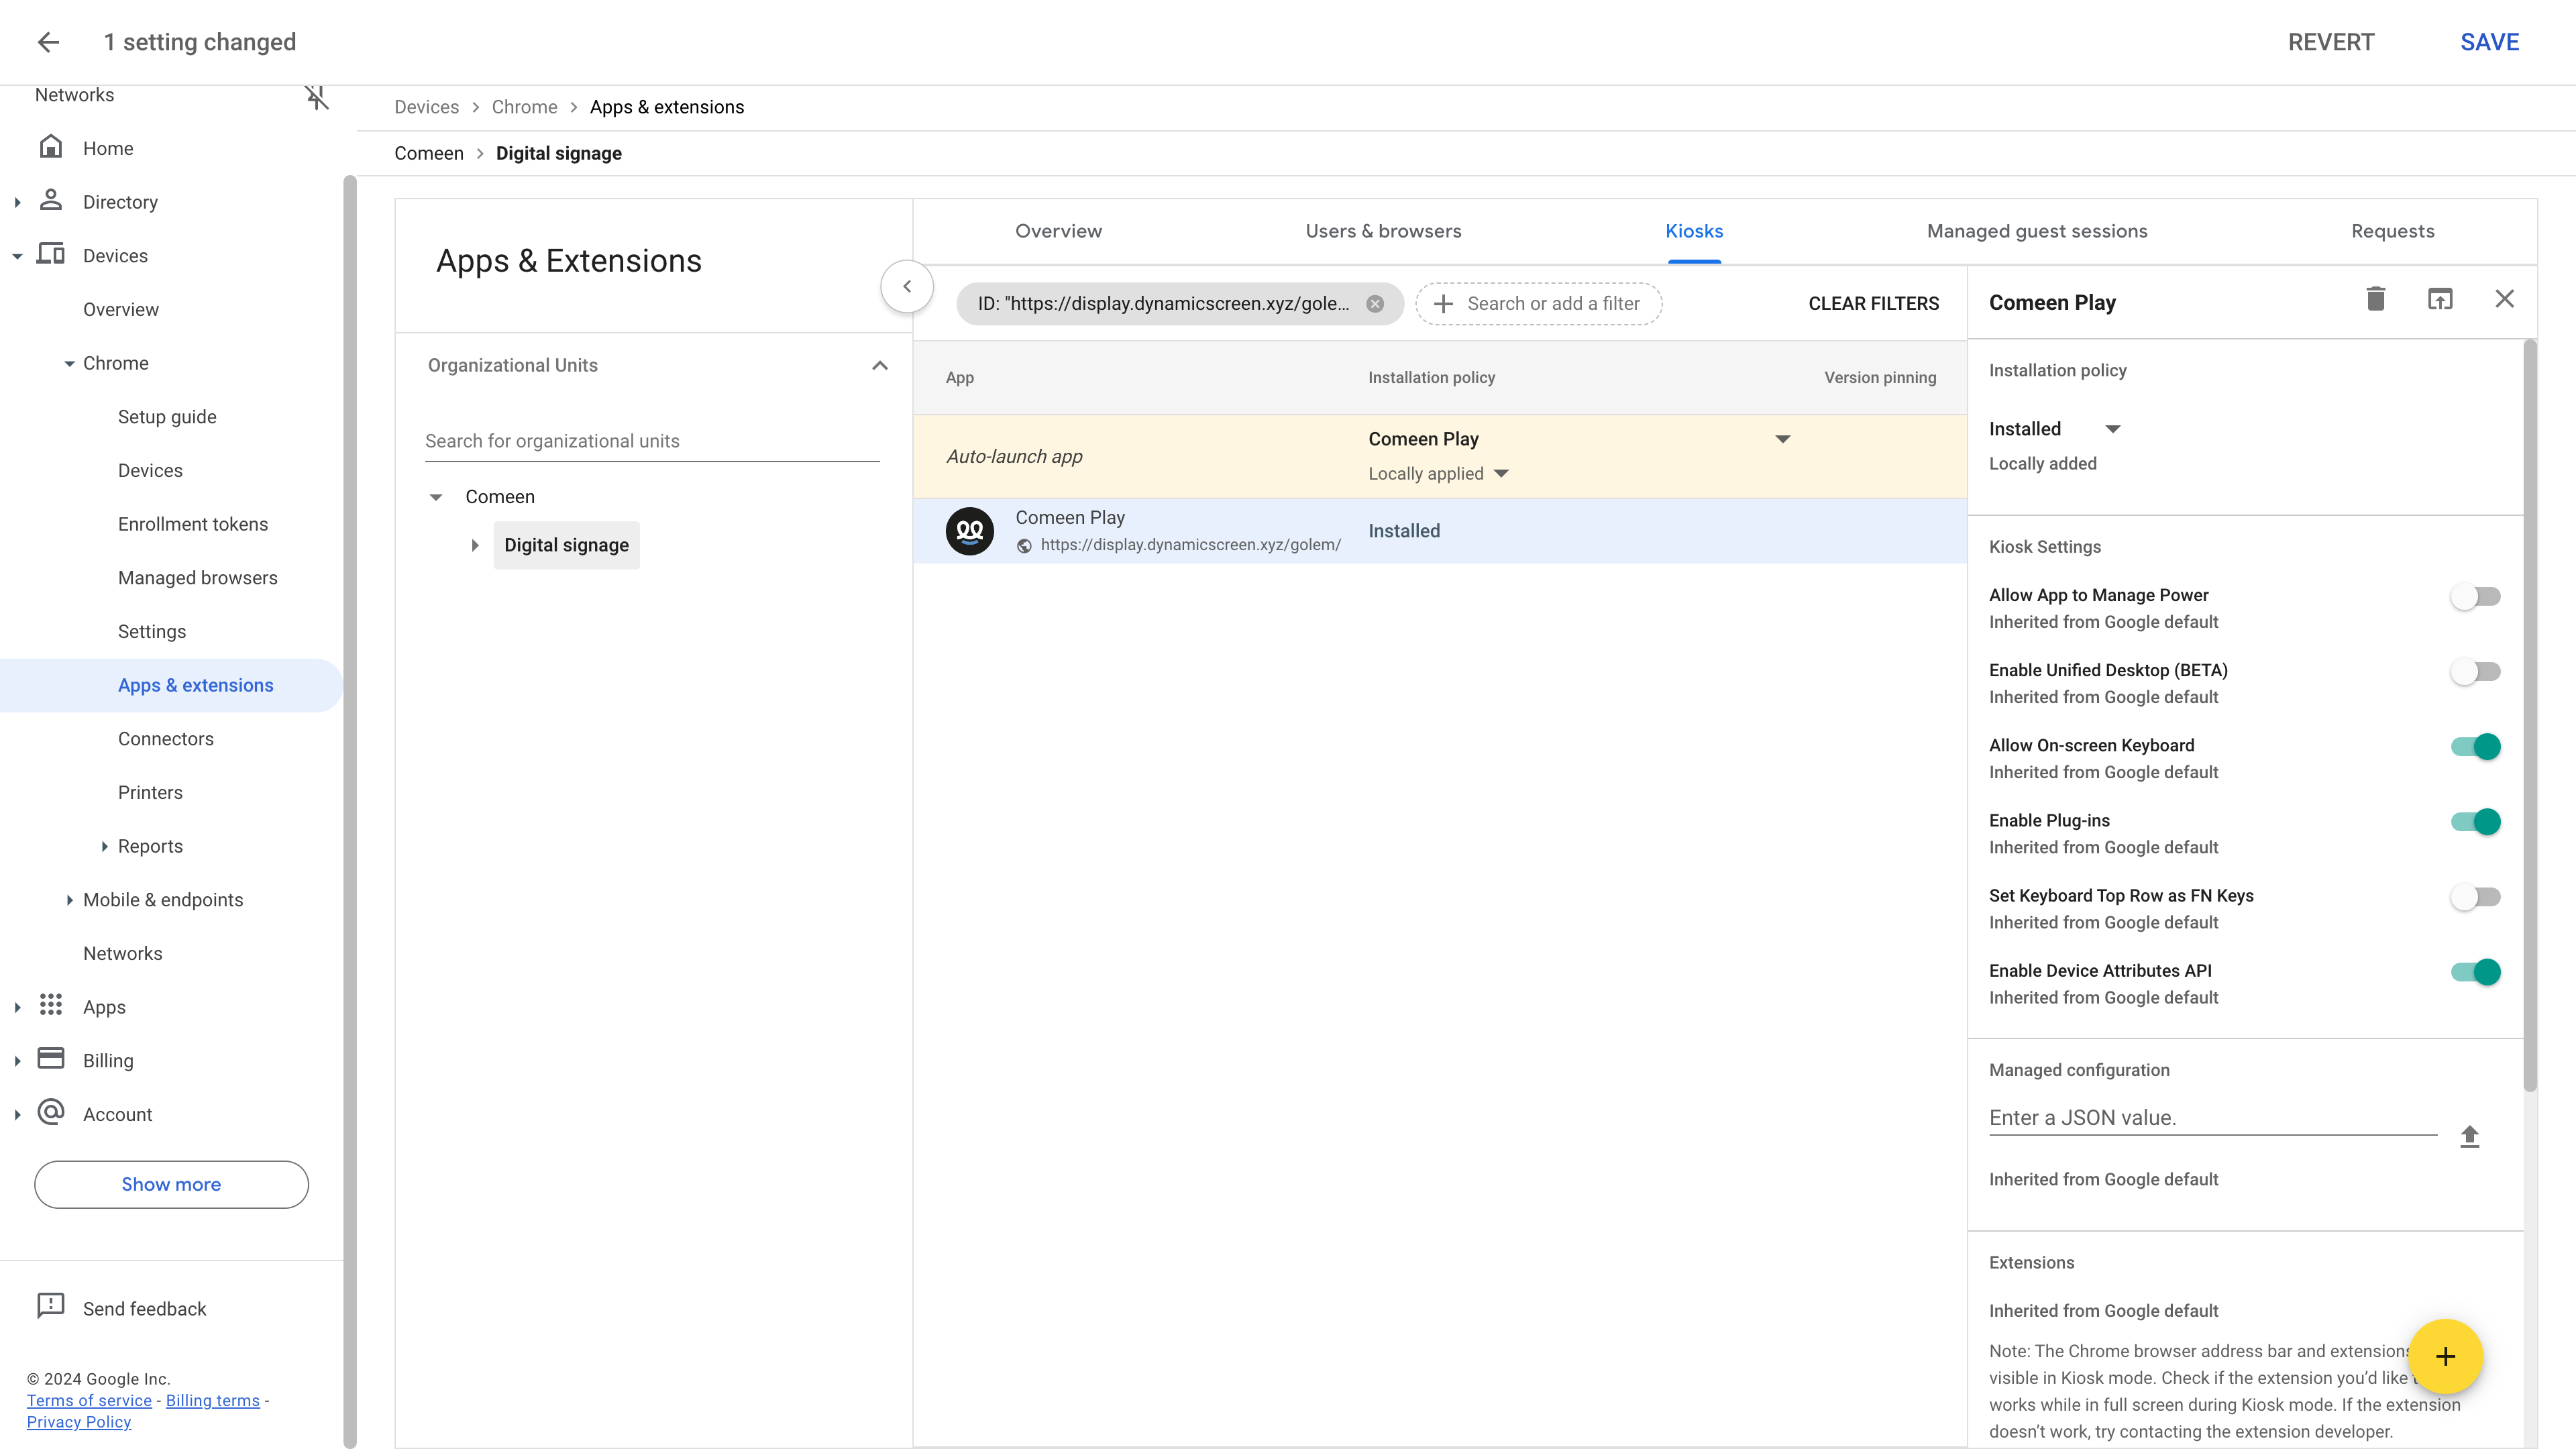Select the Comeen Play app row

(1439, 531)
